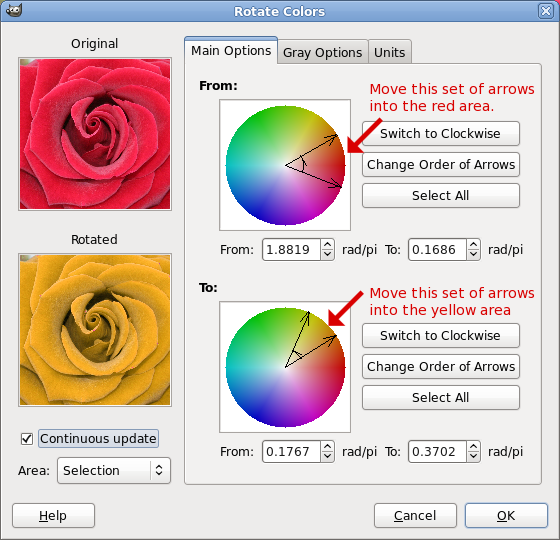The width and height of the screenshot is (560, 540).
Task: Close the Rotate Colors dialog
Action: (x=546, y=11)
